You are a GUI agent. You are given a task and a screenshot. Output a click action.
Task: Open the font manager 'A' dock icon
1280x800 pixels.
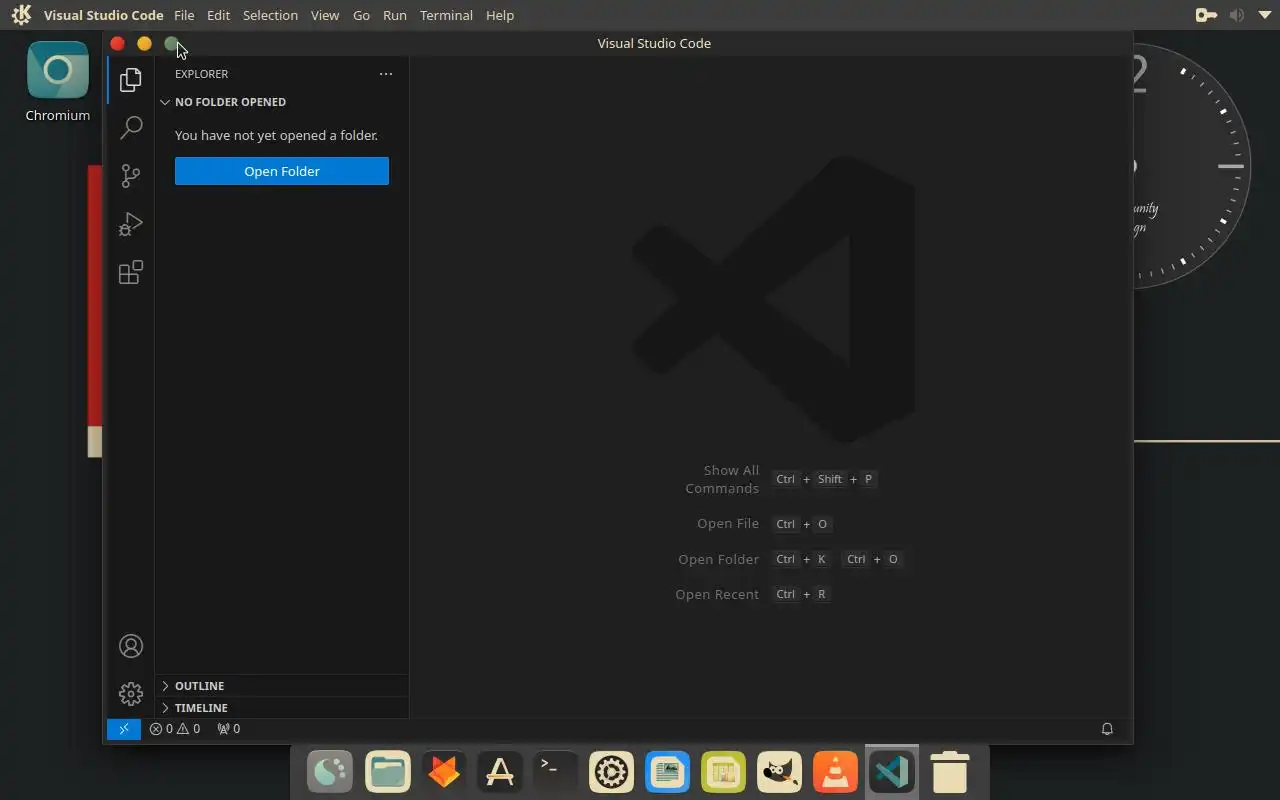pos(500,772)
